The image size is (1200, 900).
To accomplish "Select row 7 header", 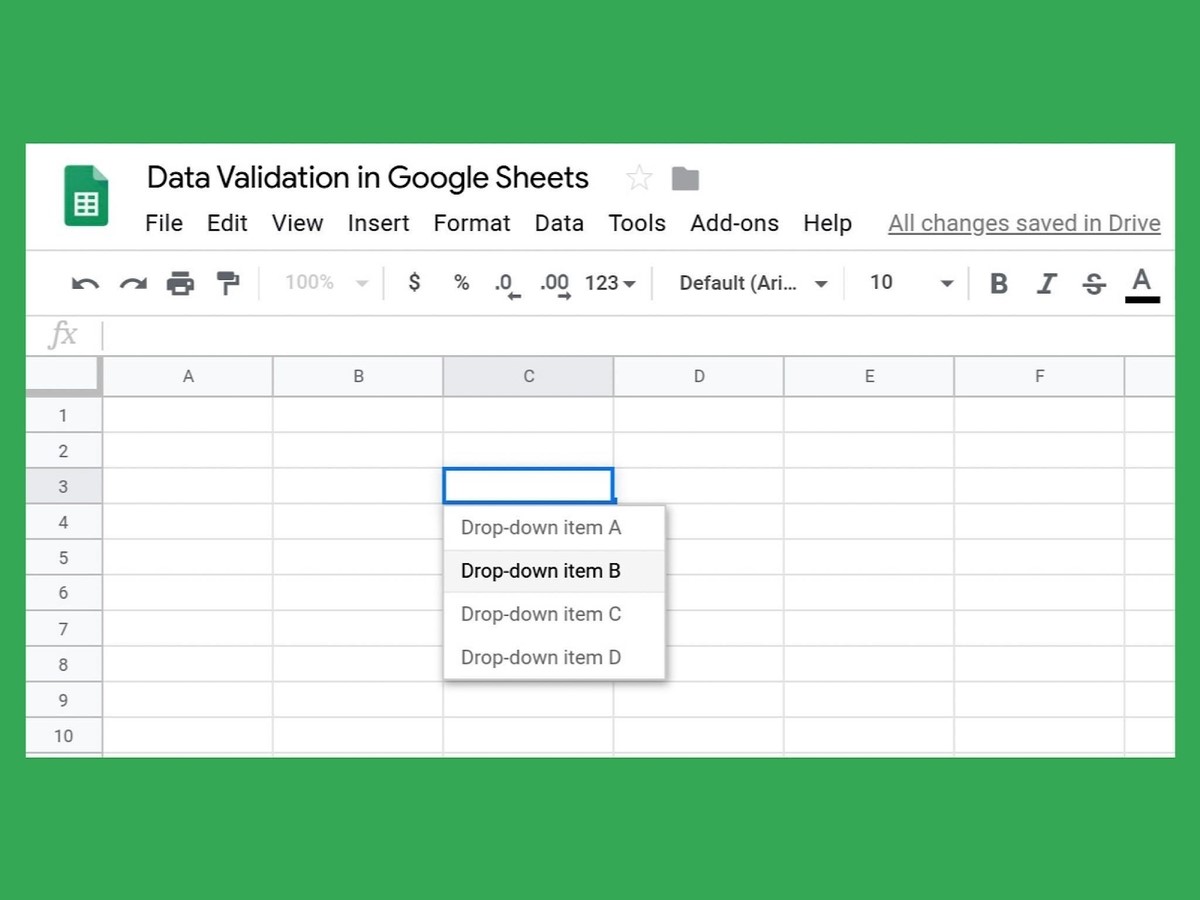I will 63,629.
